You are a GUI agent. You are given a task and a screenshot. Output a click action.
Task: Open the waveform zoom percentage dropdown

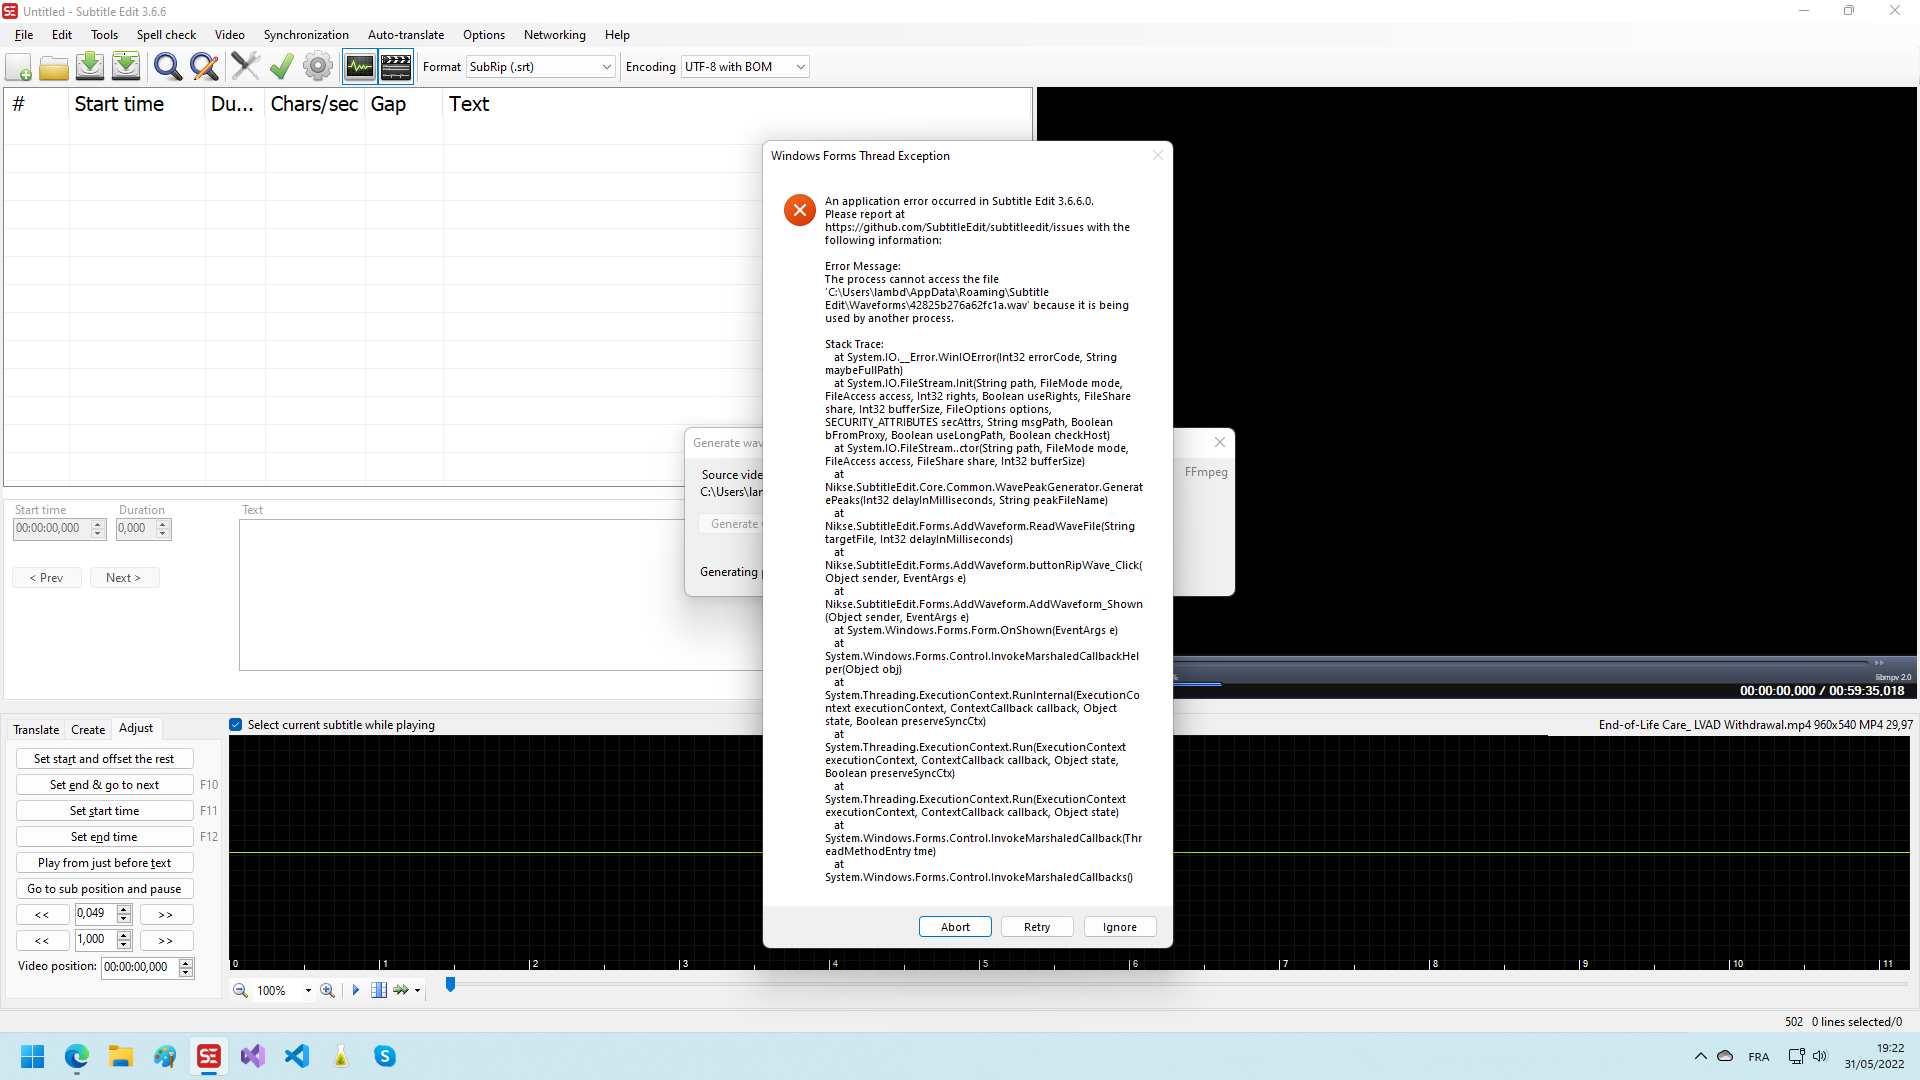[x=307, y=990]
